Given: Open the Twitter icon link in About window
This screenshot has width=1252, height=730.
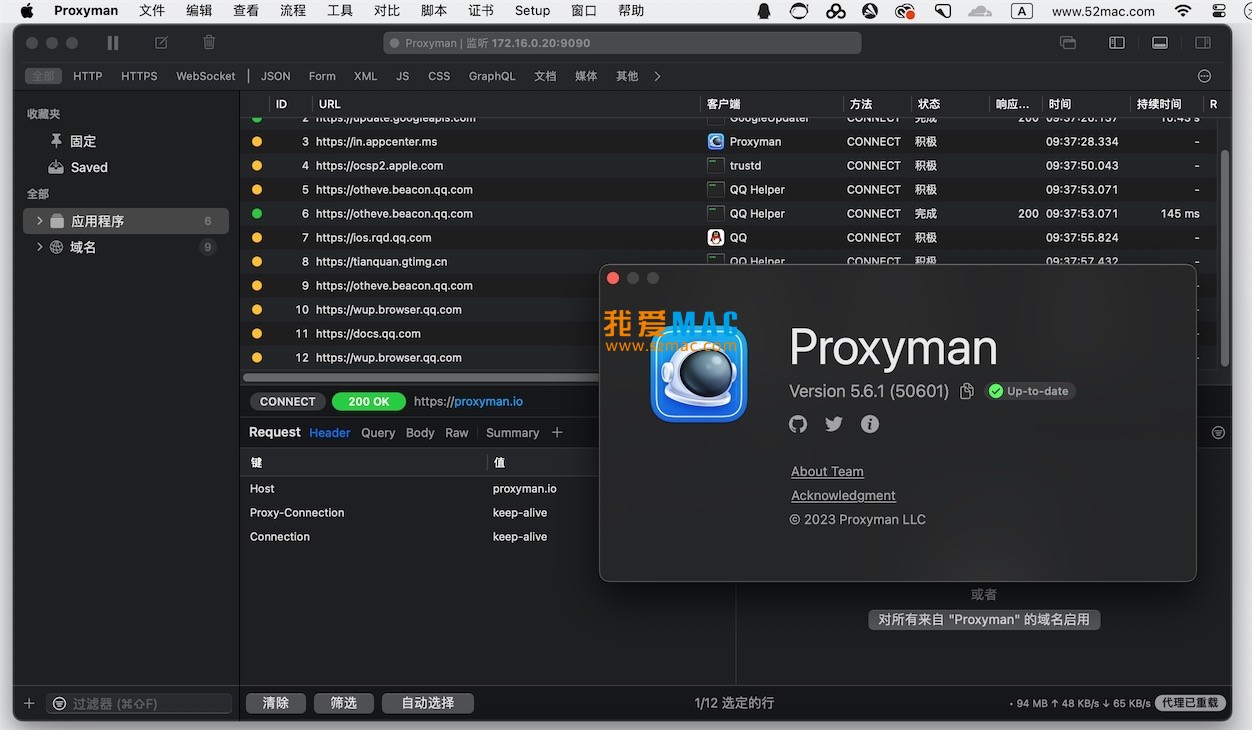Looking at the screenshot, I should [834, 424].
